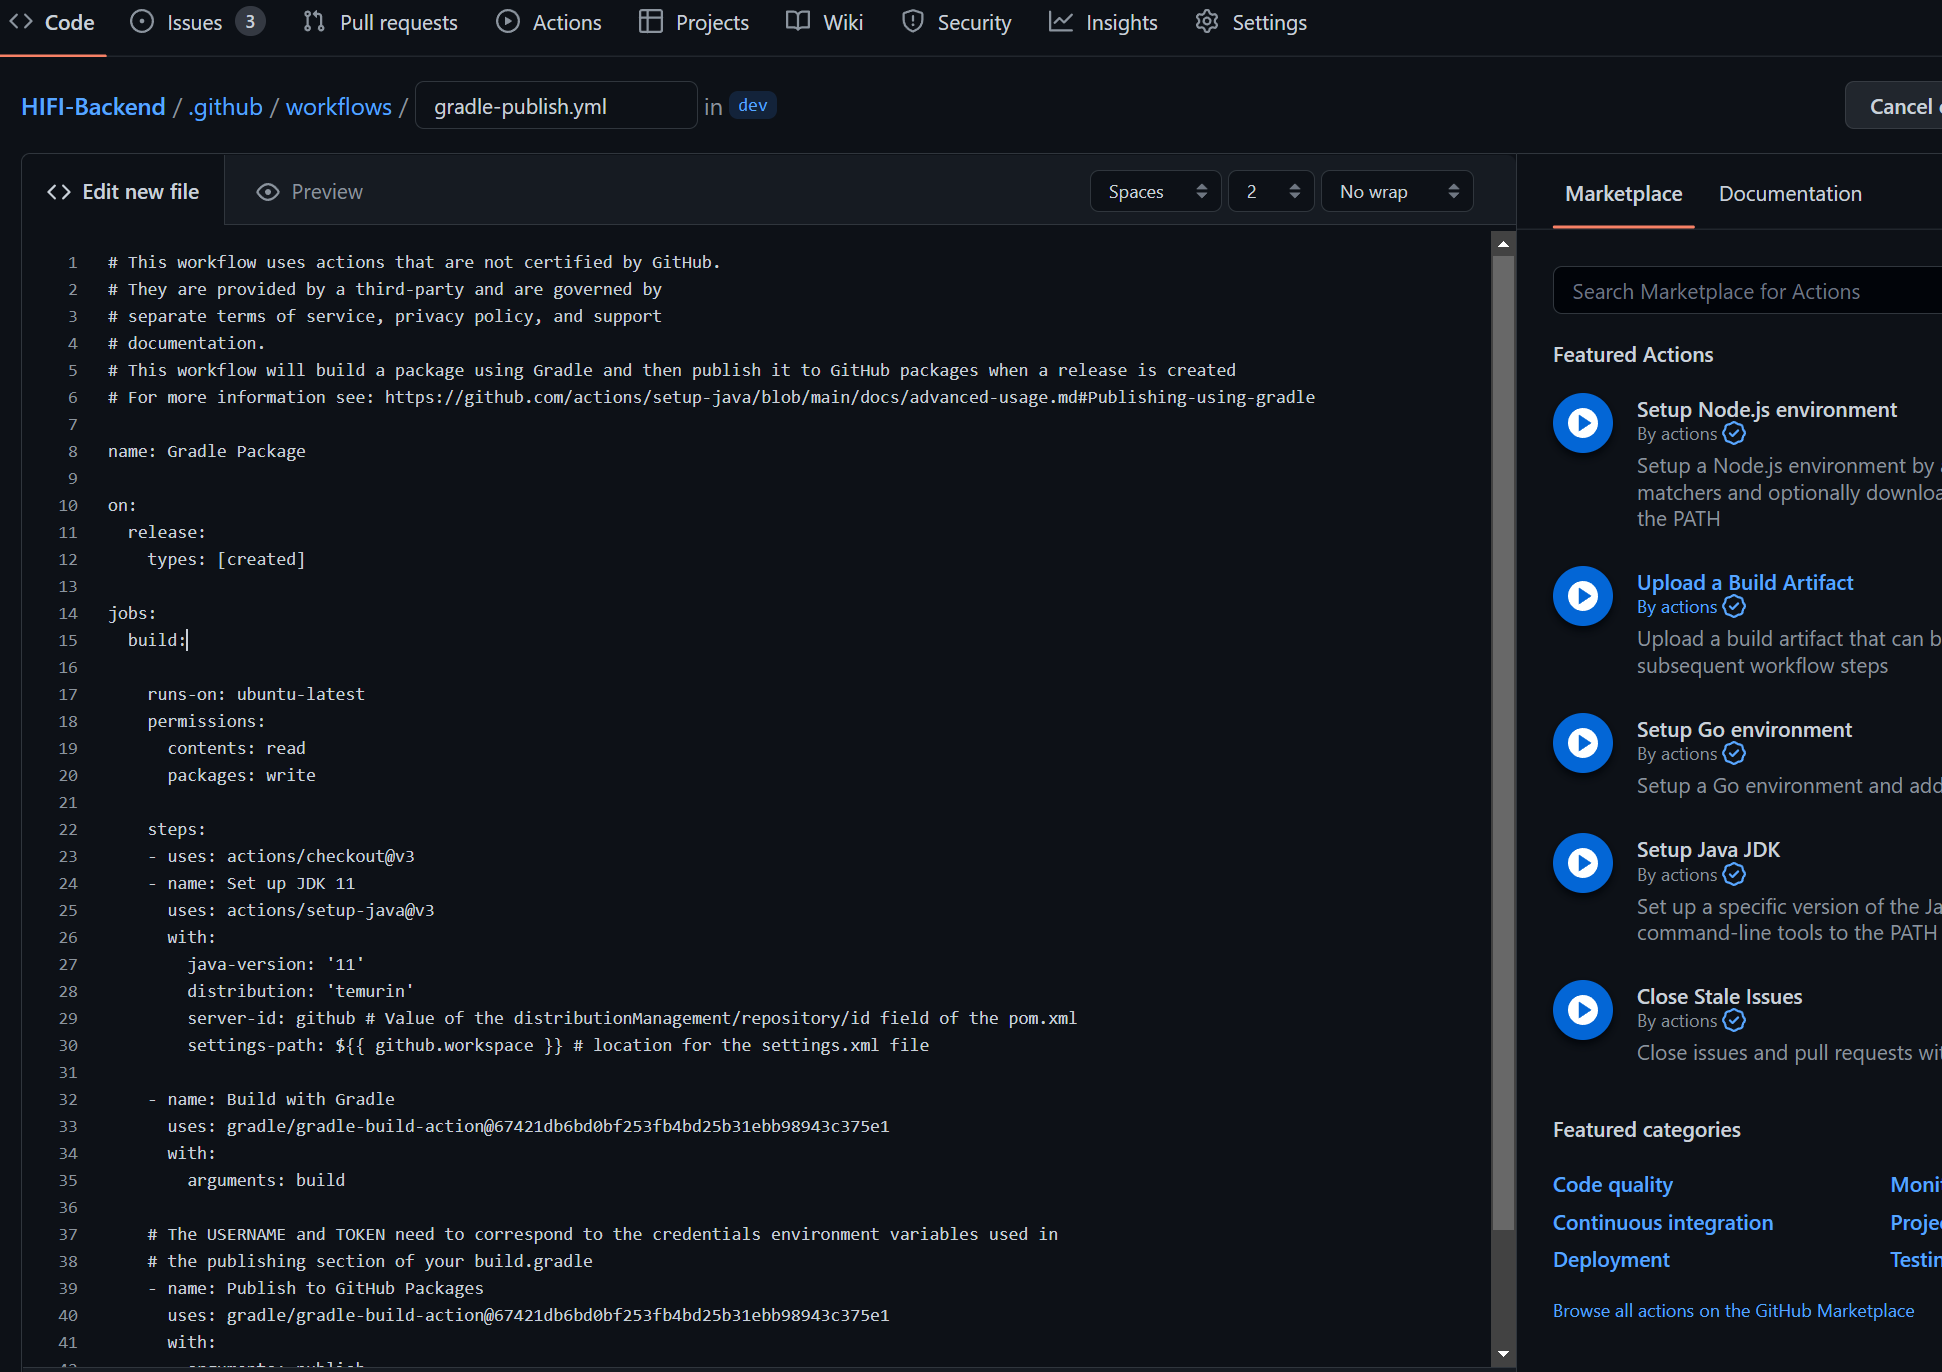Open the No wrap line mode dropdown

[x=1396, y=192]
